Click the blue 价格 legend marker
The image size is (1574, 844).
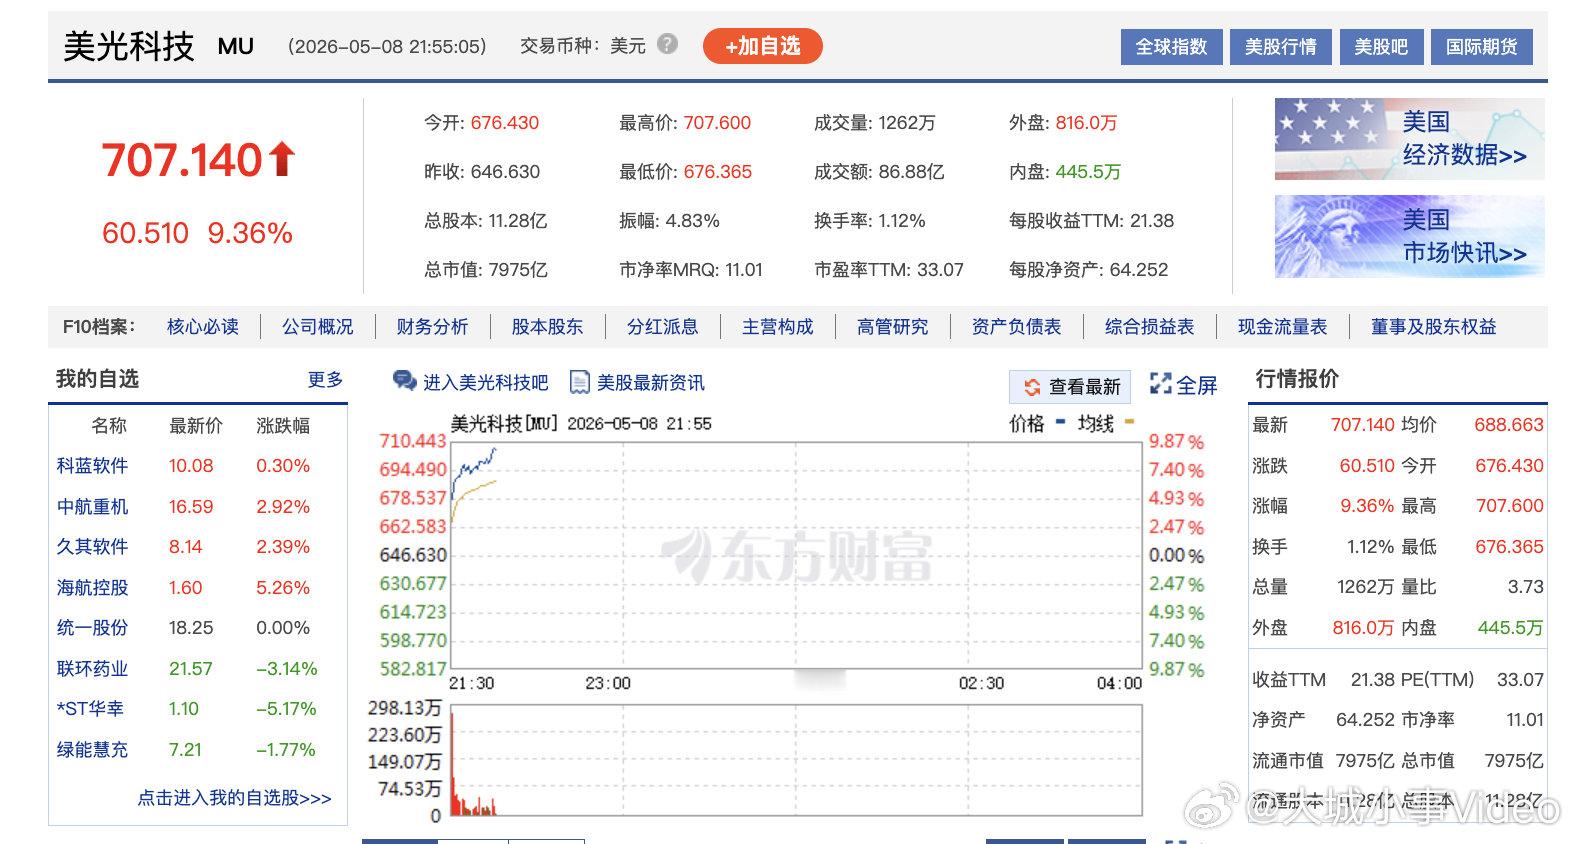pyautogui.click(x=1060, y=421)
